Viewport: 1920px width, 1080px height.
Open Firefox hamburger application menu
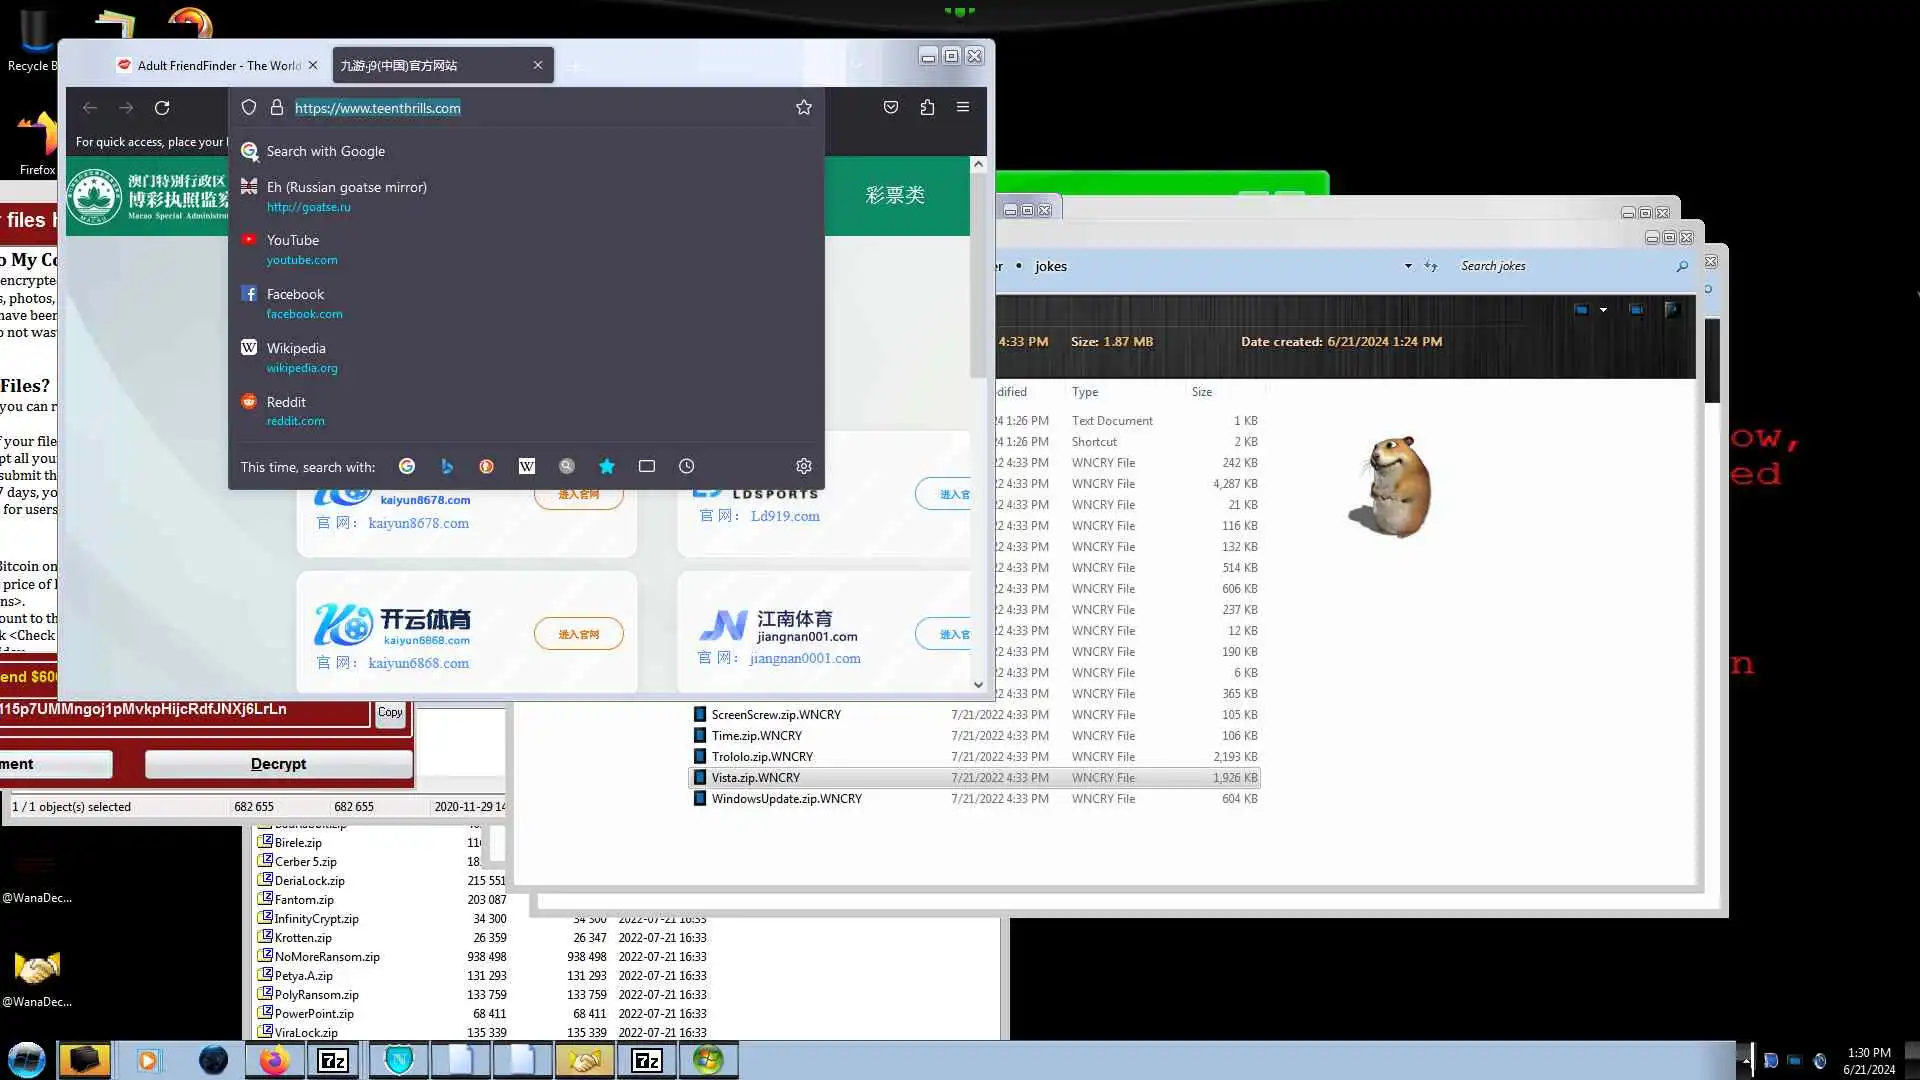click(963, 108)
